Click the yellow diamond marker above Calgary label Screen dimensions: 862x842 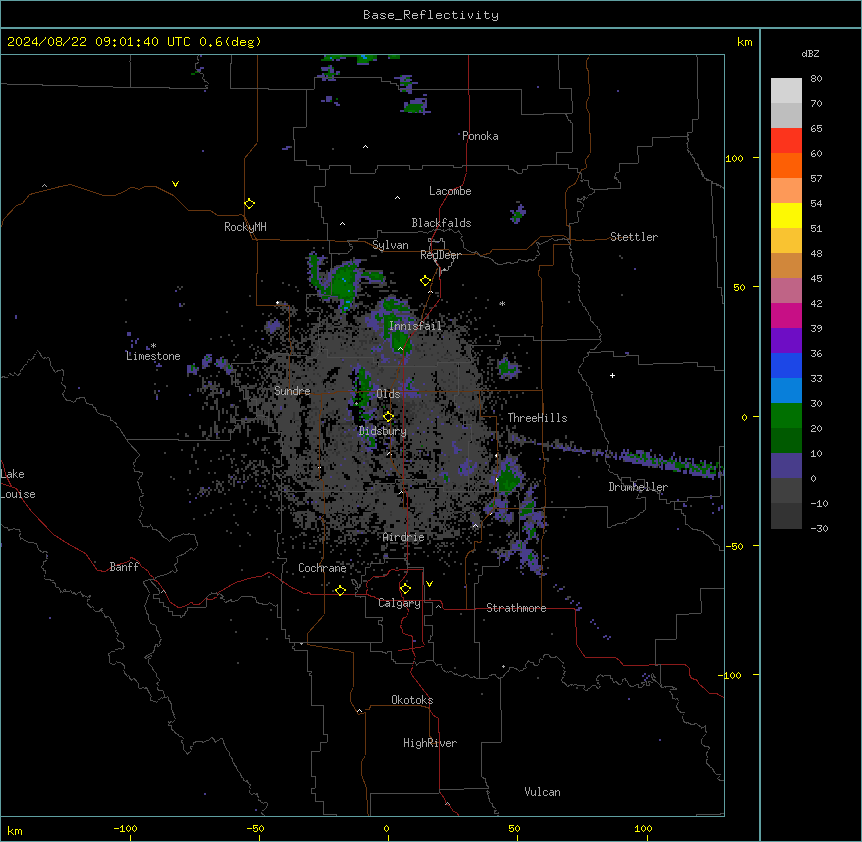406,589
